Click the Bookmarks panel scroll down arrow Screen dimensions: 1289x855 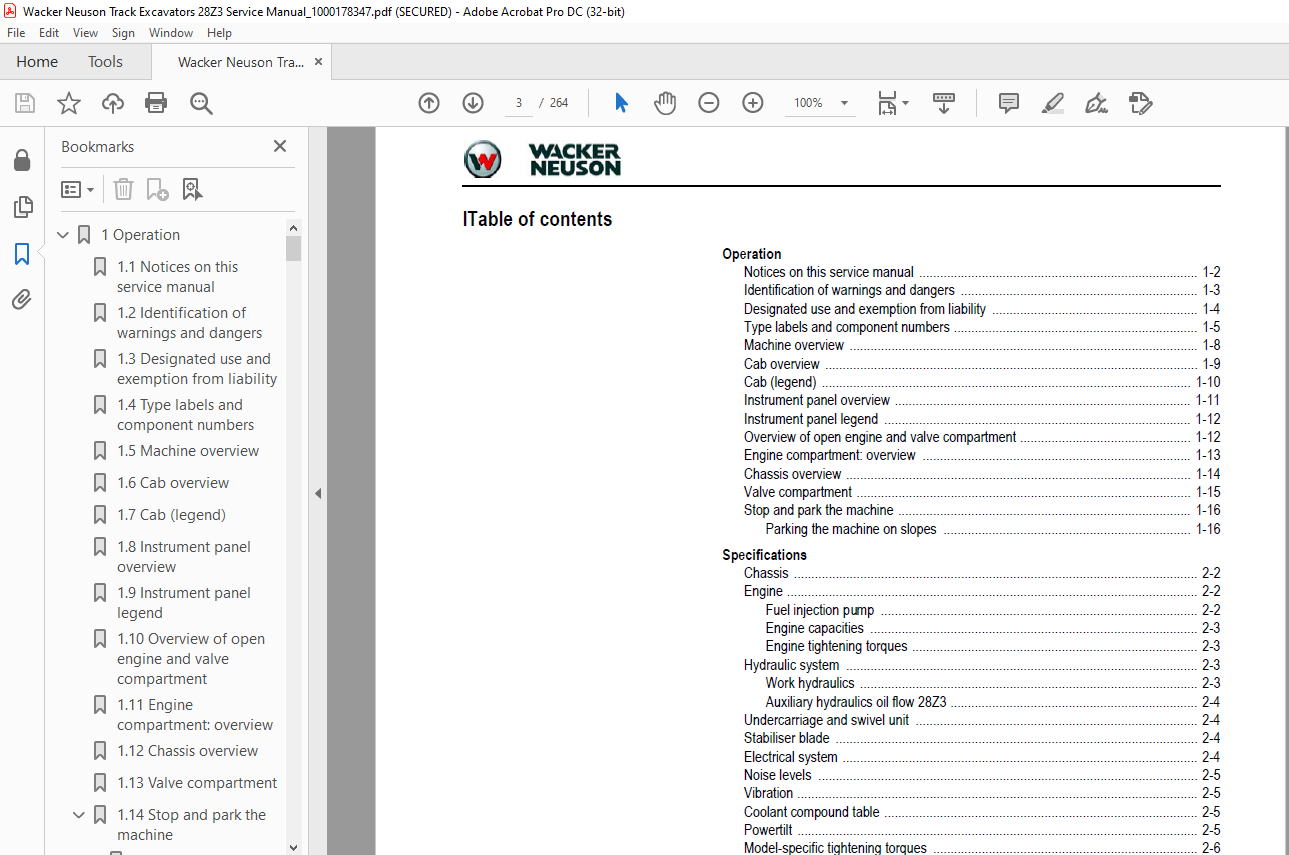coord(293,847)
